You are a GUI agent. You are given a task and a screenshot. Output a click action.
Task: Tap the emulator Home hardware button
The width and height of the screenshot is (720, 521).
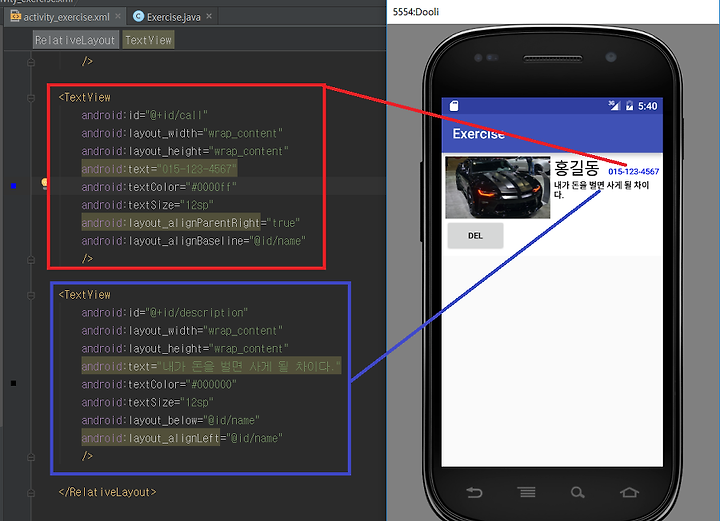(x=629, y=493)
